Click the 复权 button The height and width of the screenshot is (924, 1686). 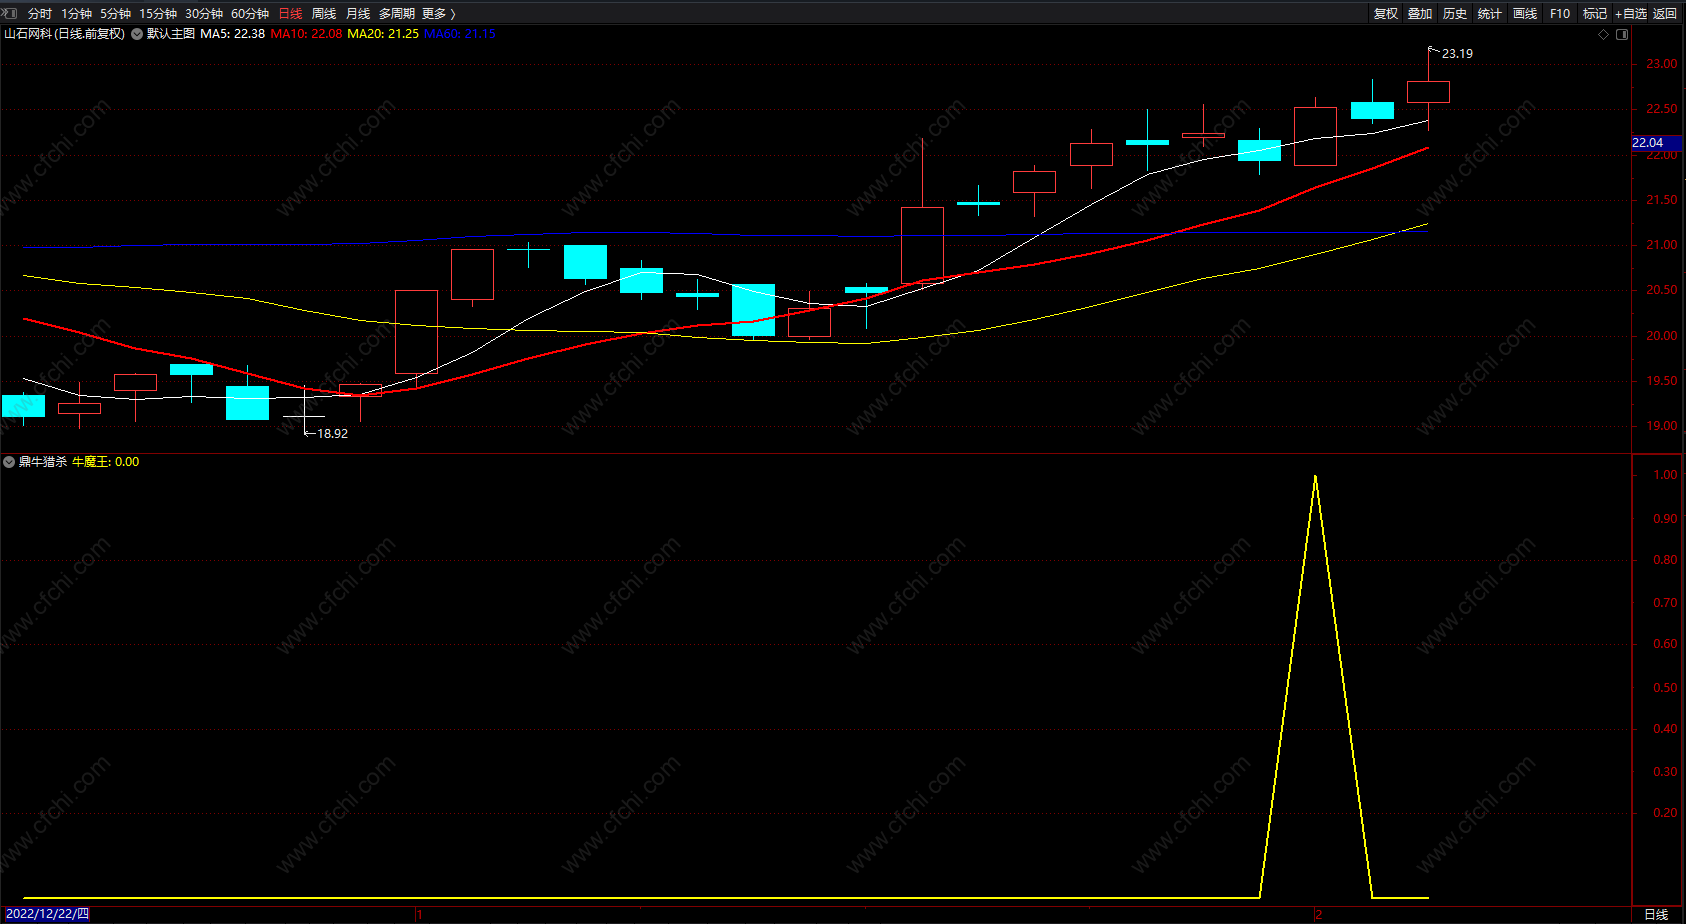click(x=1386, y=14)
